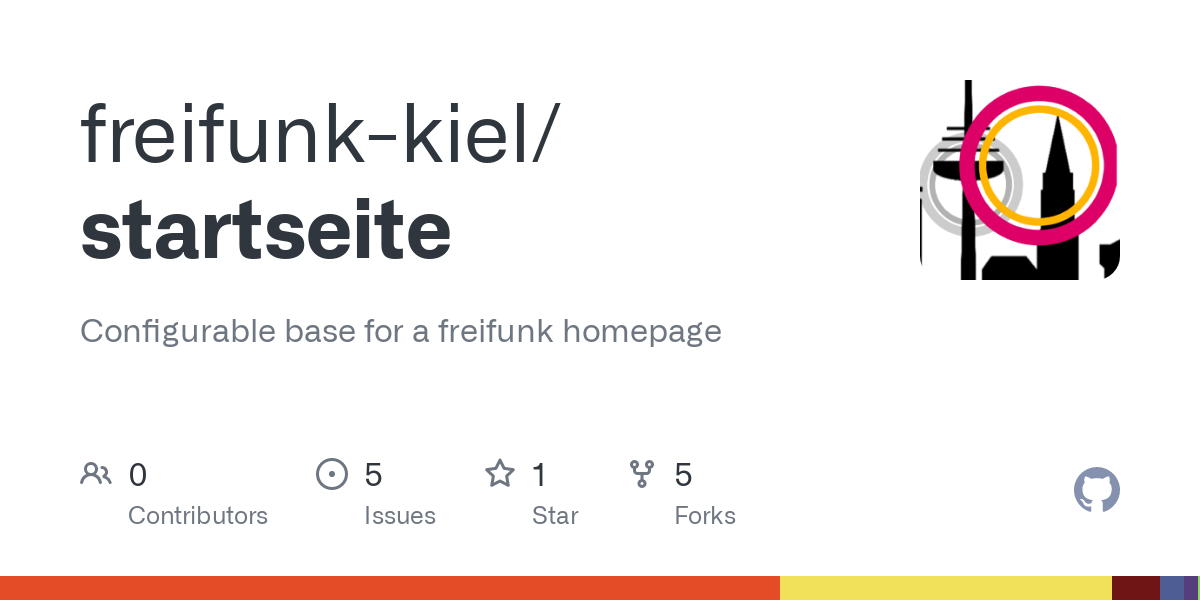The width and height of the screenshot is (1200, 600).
Task: Click the blue language bar segment
Action: 1171,588
